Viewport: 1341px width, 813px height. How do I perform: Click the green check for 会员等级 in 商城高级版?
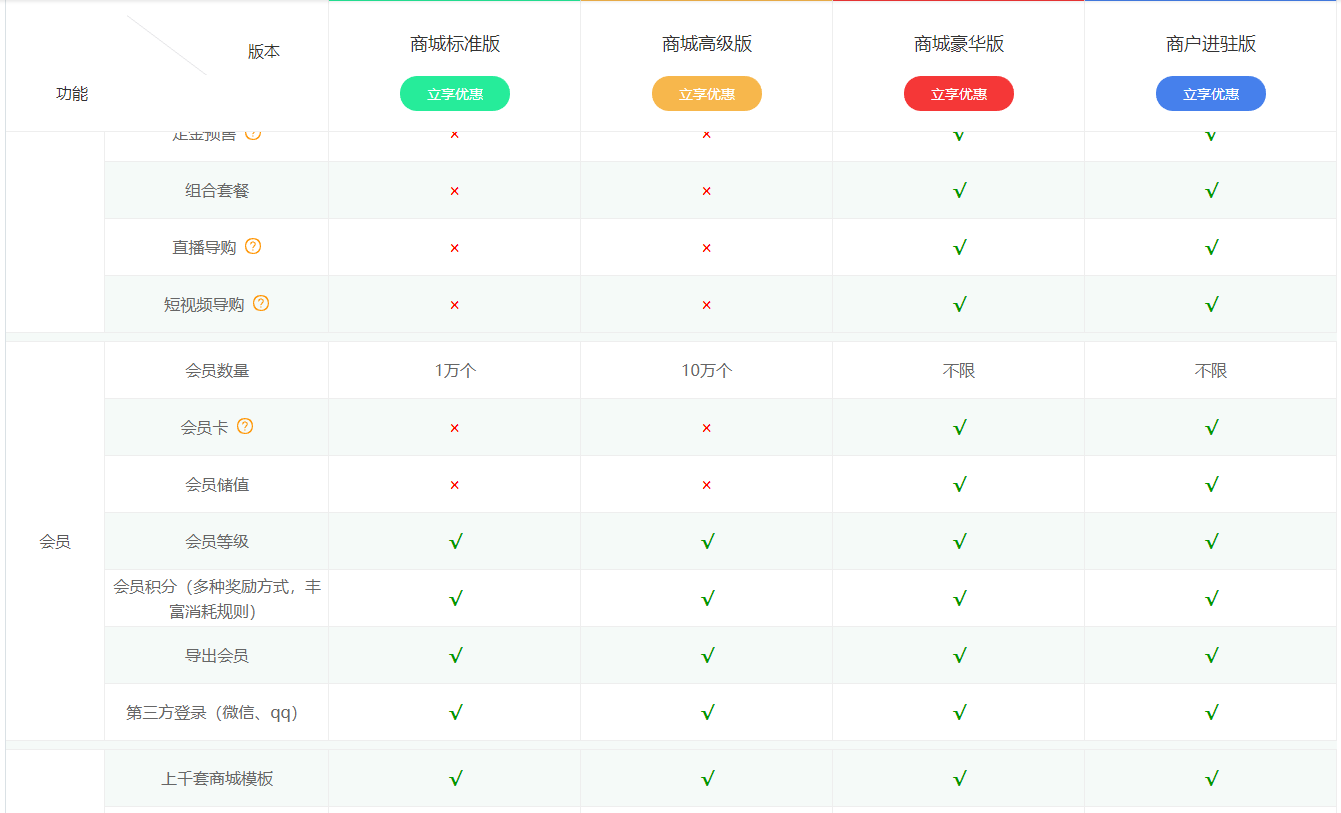tap(708, 542)
